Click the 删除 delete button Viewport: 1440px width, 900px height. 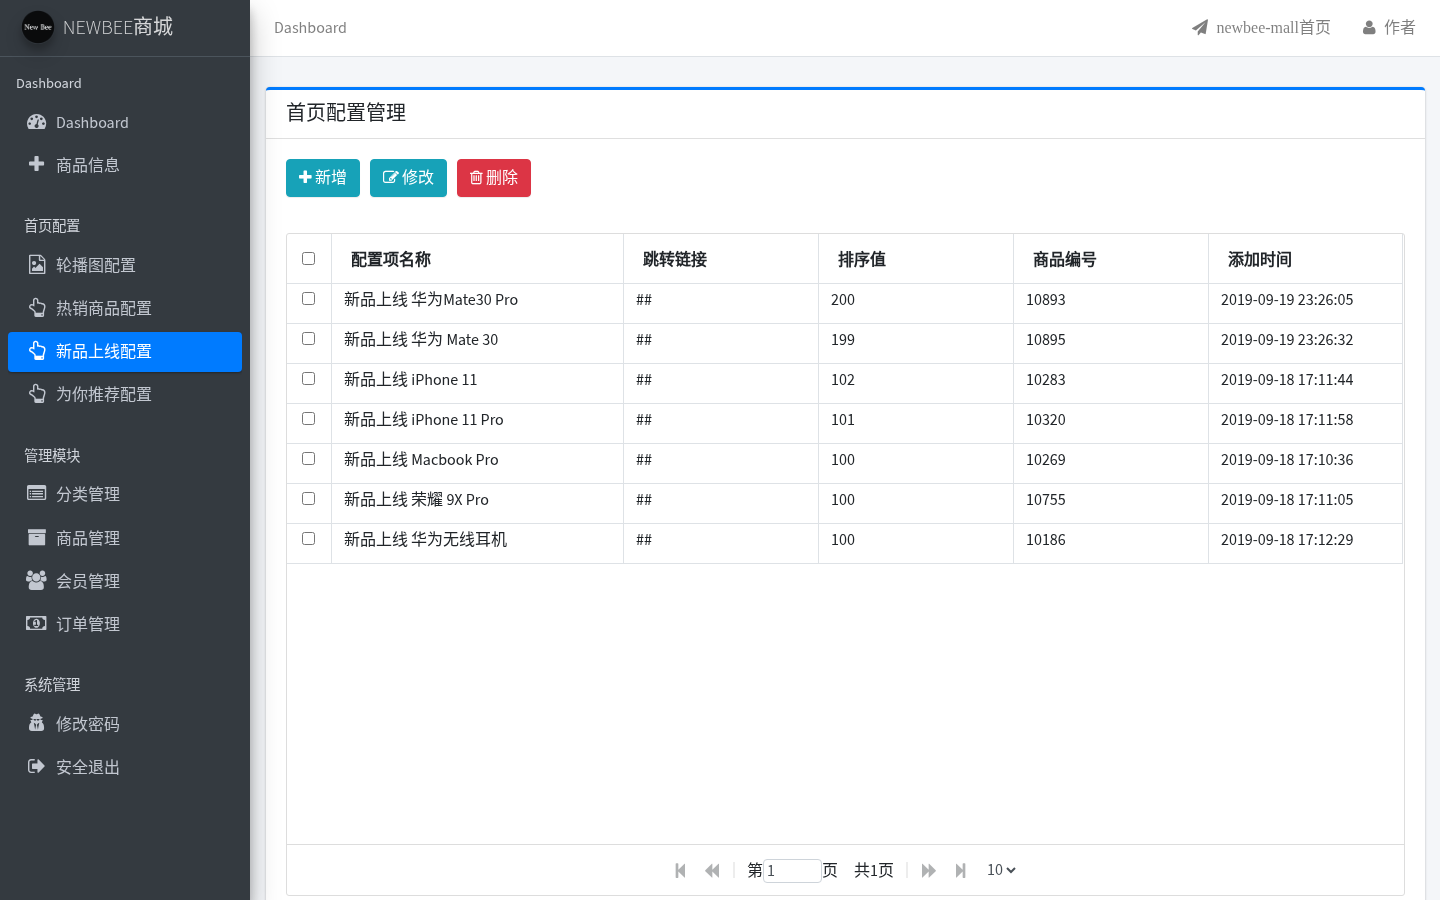click(494, 178)
